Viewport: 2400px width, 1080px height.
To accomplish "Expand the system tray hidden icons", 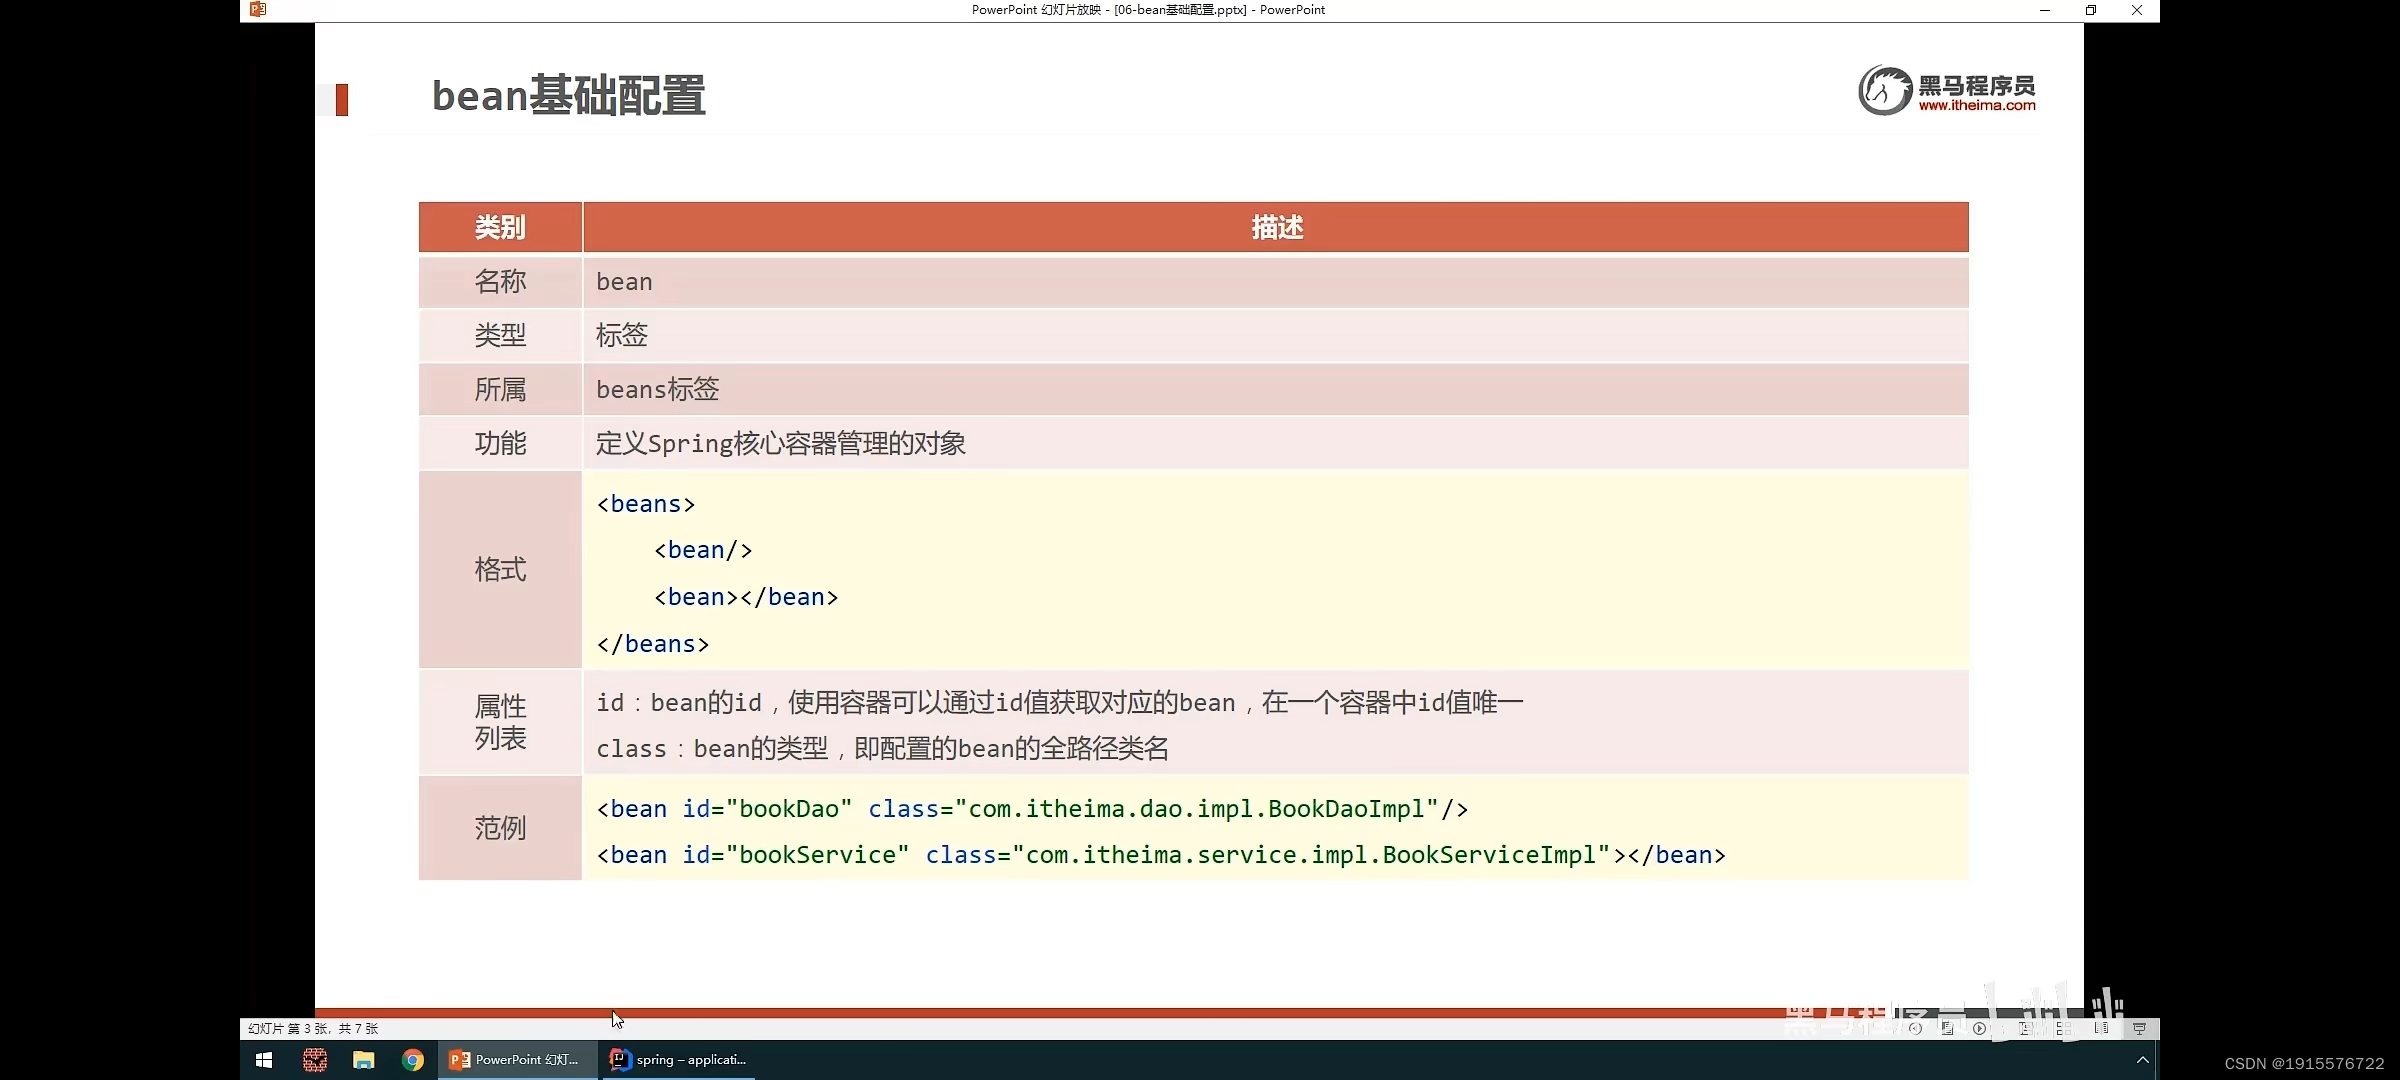I will (2142, 1060).
